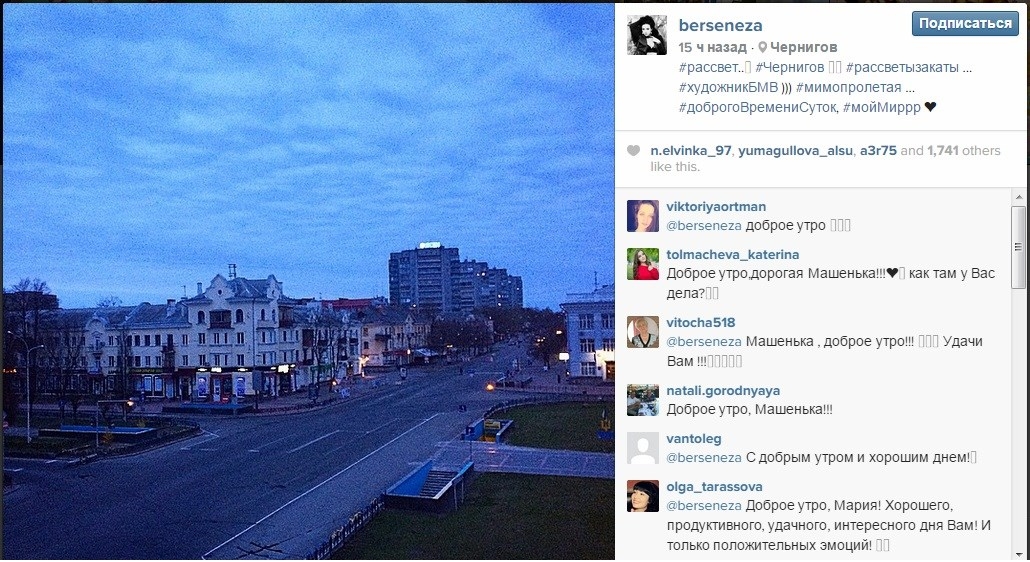Click vantoleg default avatar icon
This screenshot has height=562, width=1030.
(x=642, y=448)
